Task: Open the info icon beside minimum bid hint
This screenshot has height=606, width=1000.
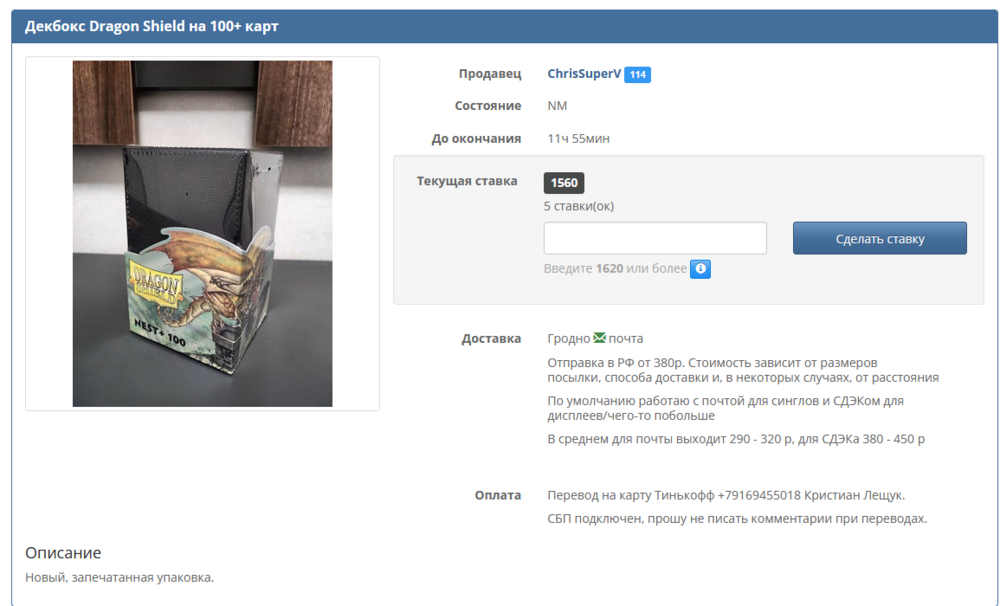Action: pos(700,269)
